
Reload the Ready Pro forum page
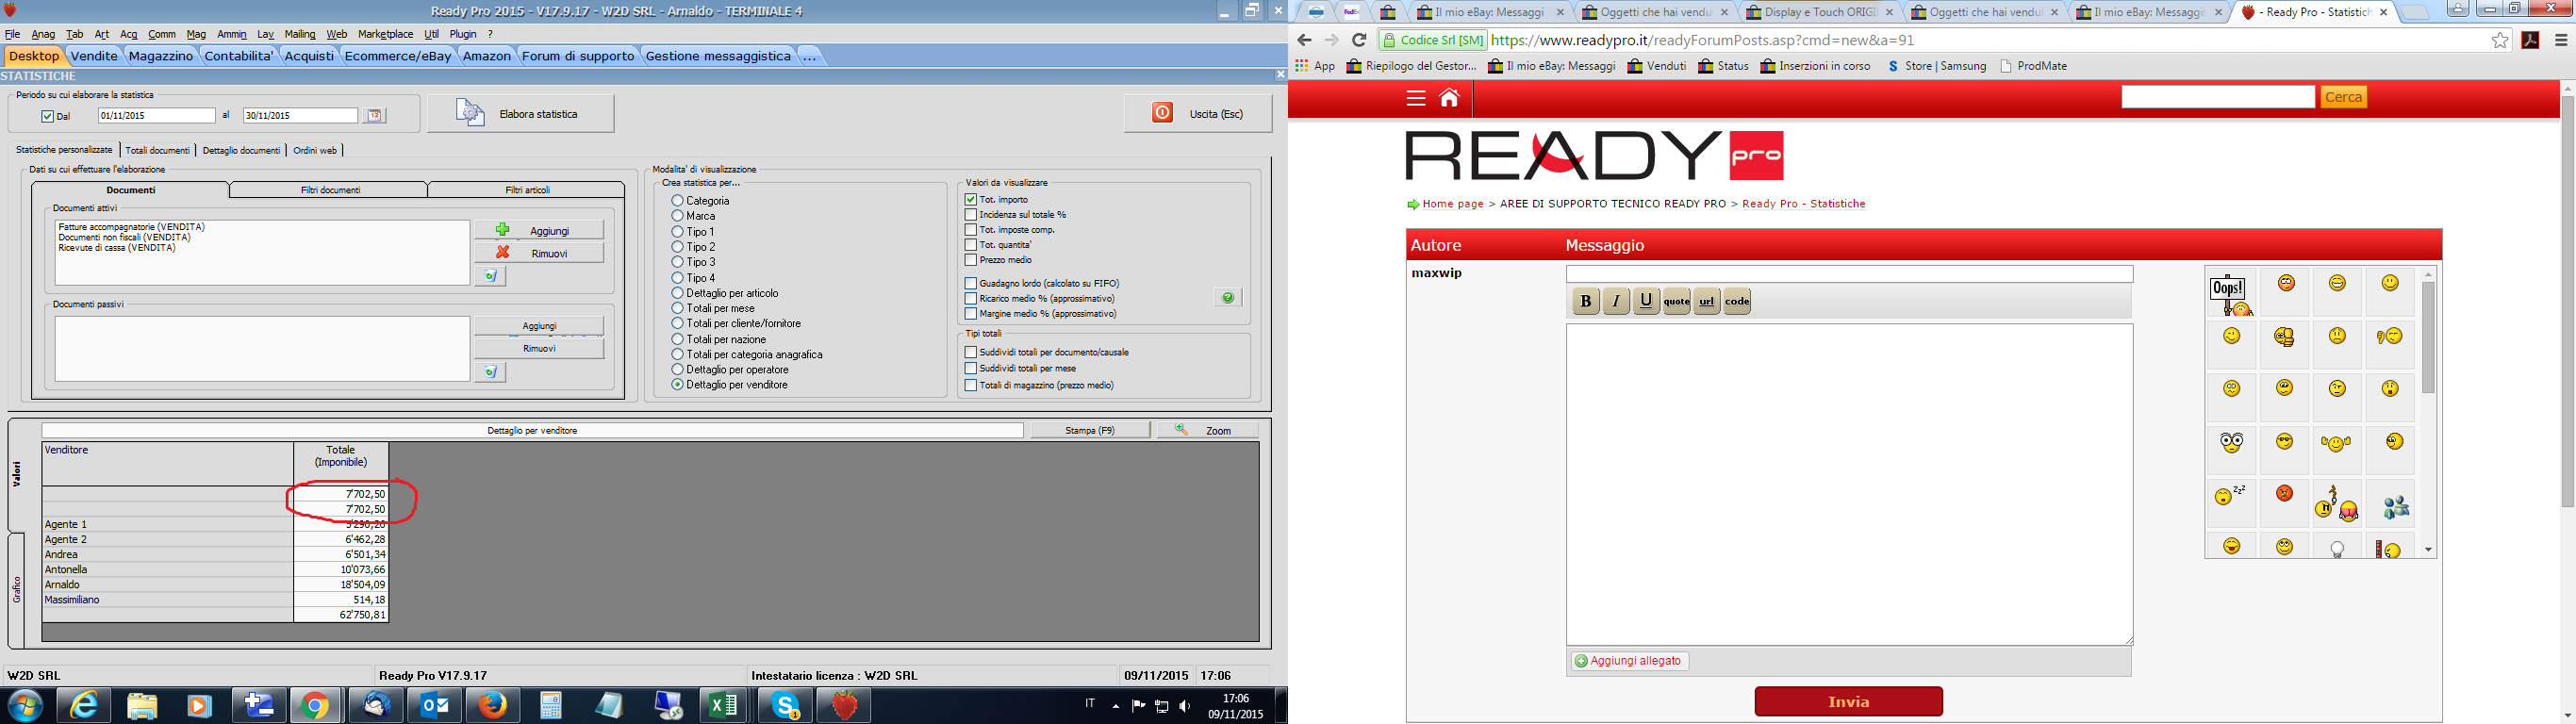[1358, 40]
